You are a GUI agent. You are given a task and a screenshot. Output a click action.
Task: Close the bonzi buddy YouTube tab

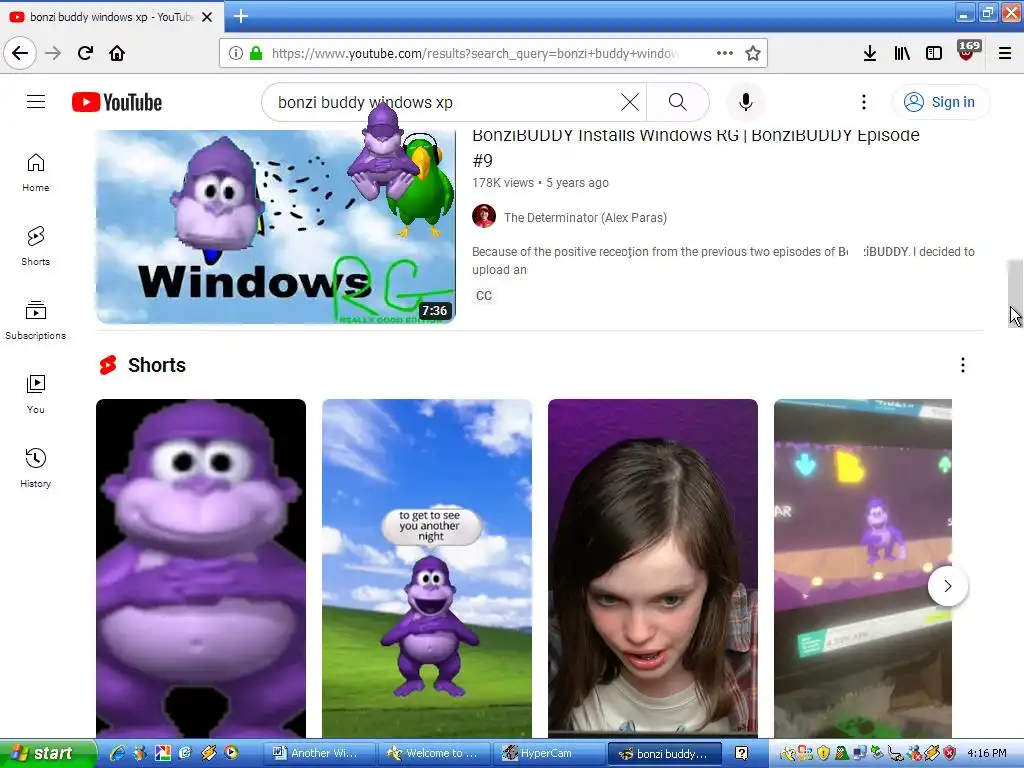coord(207,17)
